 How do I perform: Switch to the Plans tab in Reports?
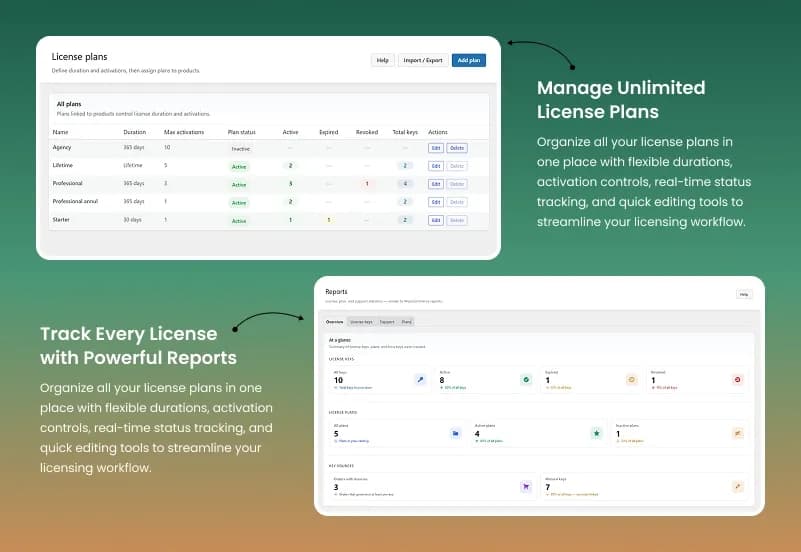pos(407,322)
